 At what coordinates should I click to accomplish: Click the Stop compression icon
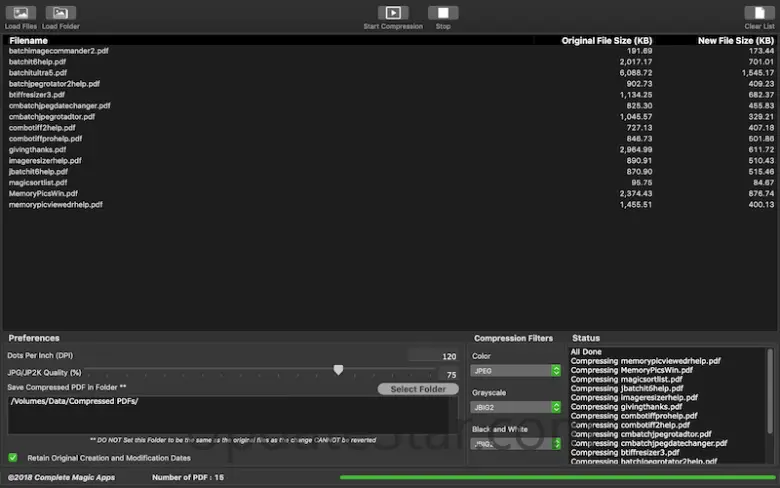443,13
